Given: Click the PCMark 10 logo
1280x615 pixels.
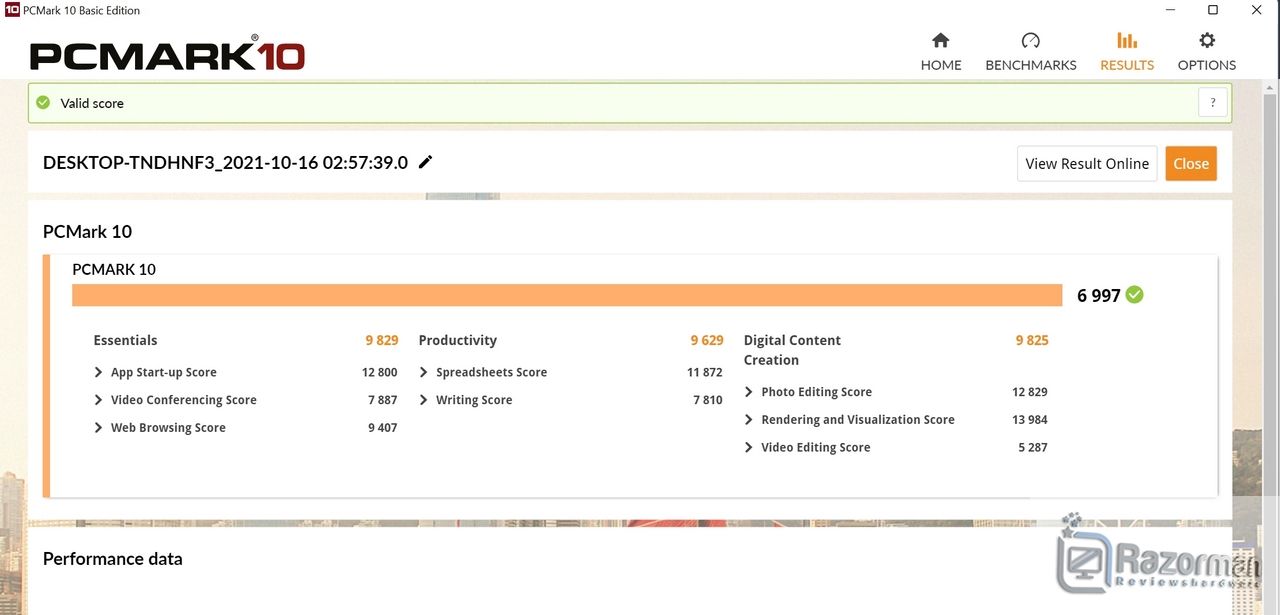Looking at the screenshot, I should click(x=167, y=55).
